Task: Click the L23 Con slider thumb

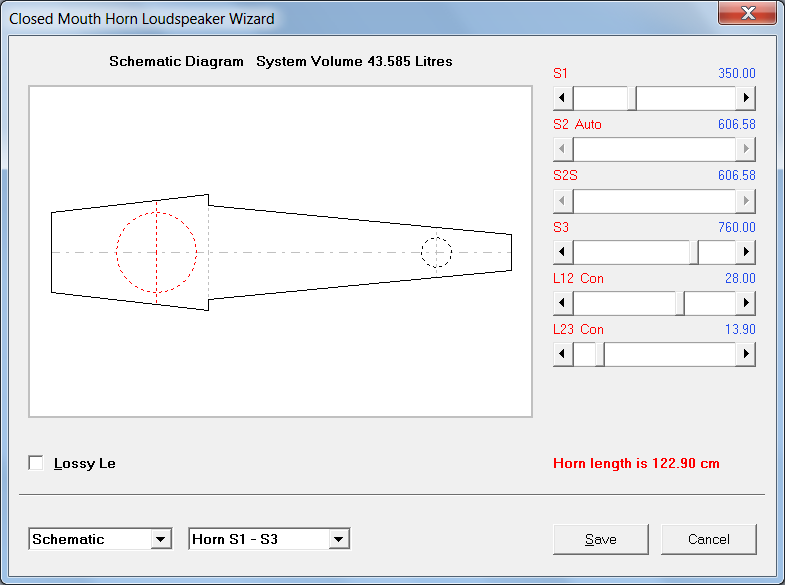Action: tap(600, 354)
